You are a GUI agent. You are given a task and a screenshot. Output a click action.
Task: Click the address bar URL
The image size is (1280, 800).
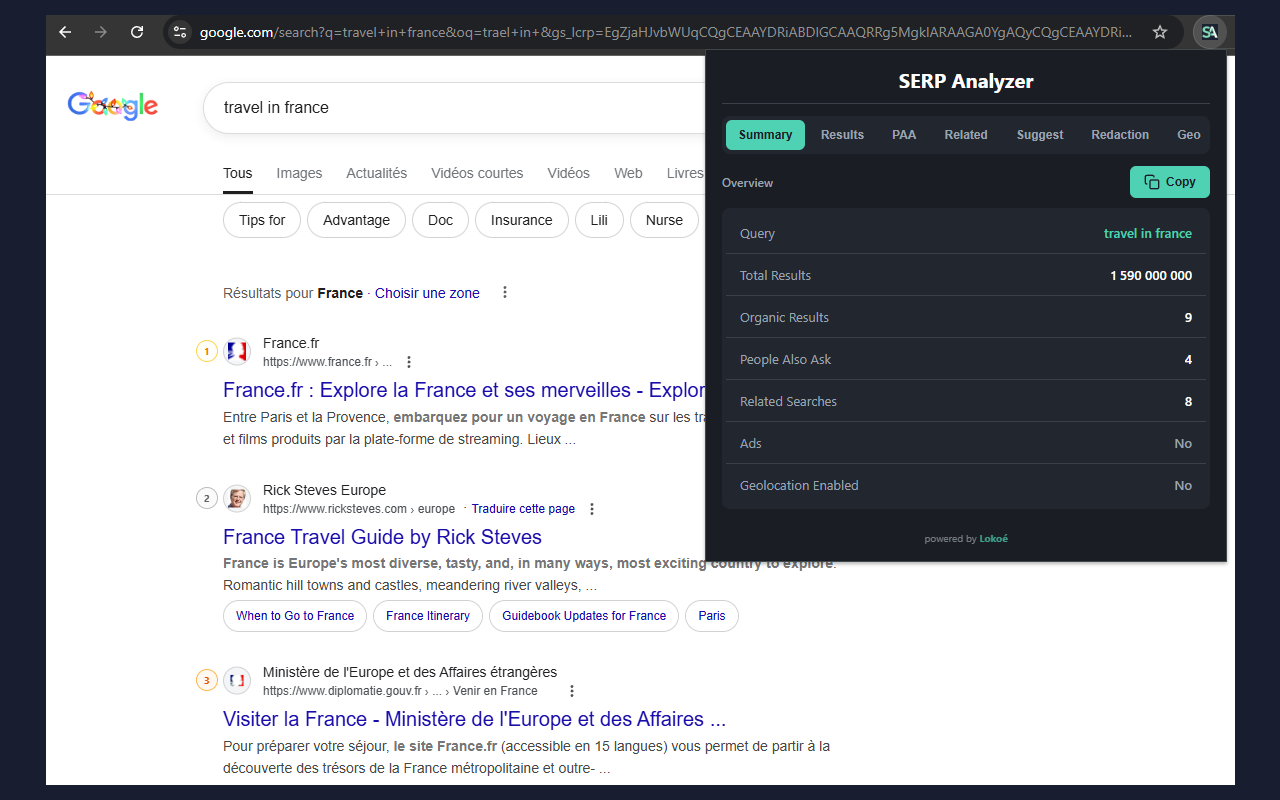(x=665, y=32)
